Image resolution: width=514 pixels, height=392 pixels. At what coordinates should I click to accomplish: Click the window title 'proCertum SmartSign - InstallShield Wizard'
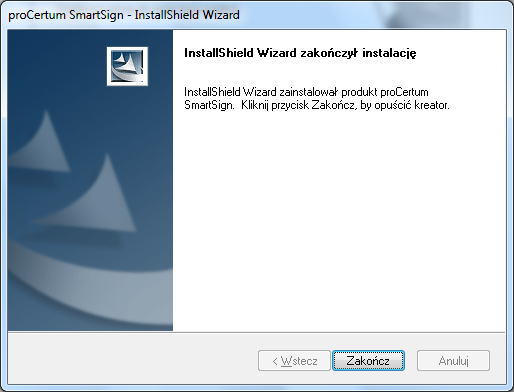(x=124, y=15)
